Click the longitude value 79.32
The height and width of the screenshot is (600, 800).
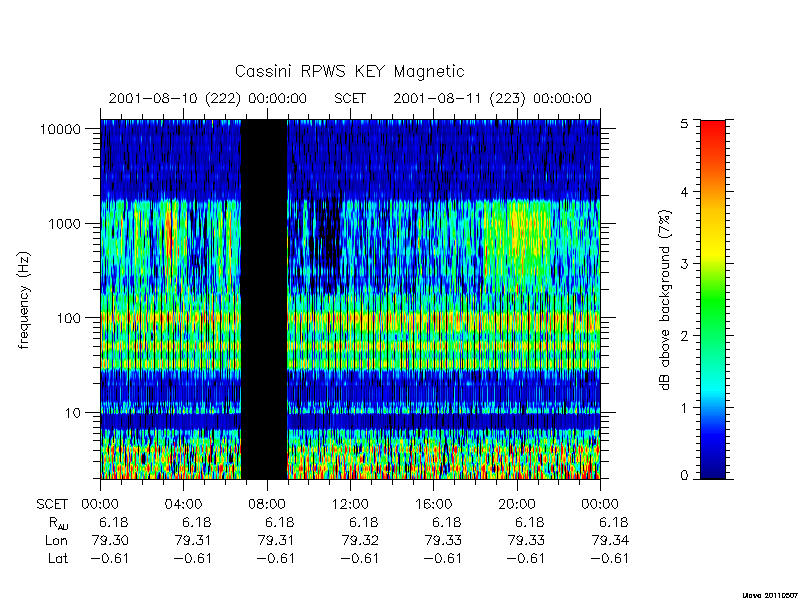tap(360, 540)
